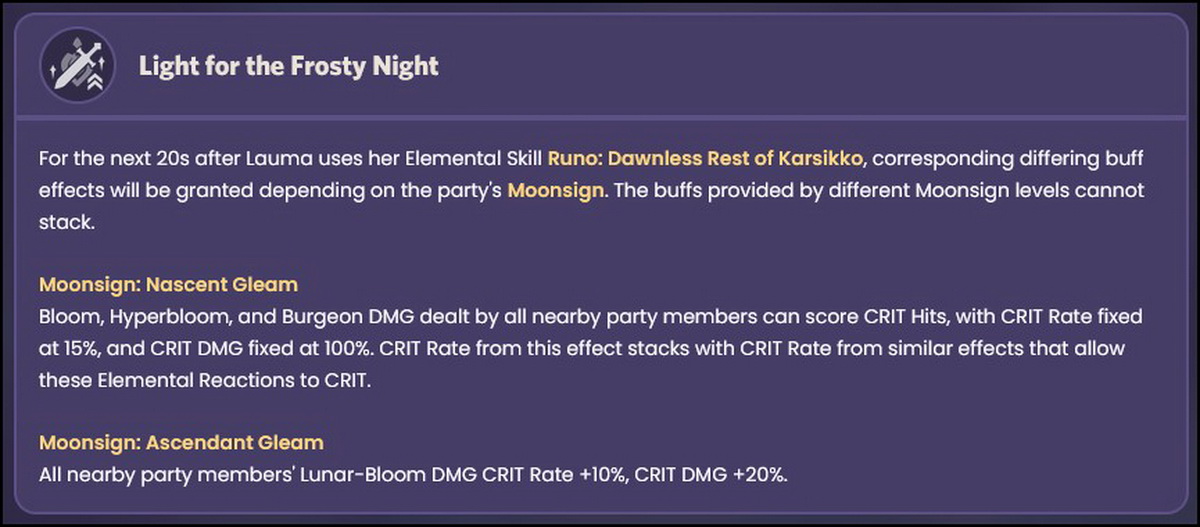1200x527 pixels.
Task: Open the highlighted Moonsign link
Action: point(556,190)
